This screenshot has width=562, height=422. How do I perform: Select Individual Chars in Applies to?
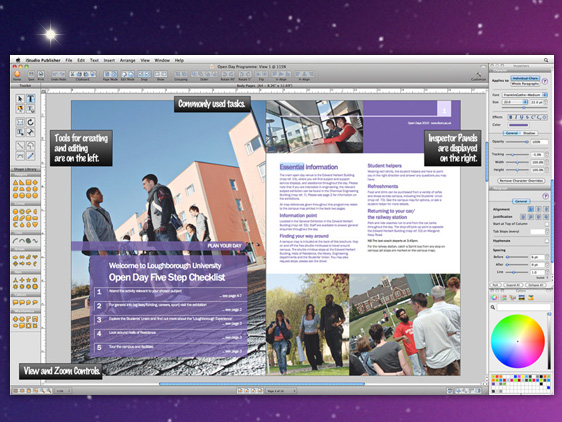pos(525,78)
